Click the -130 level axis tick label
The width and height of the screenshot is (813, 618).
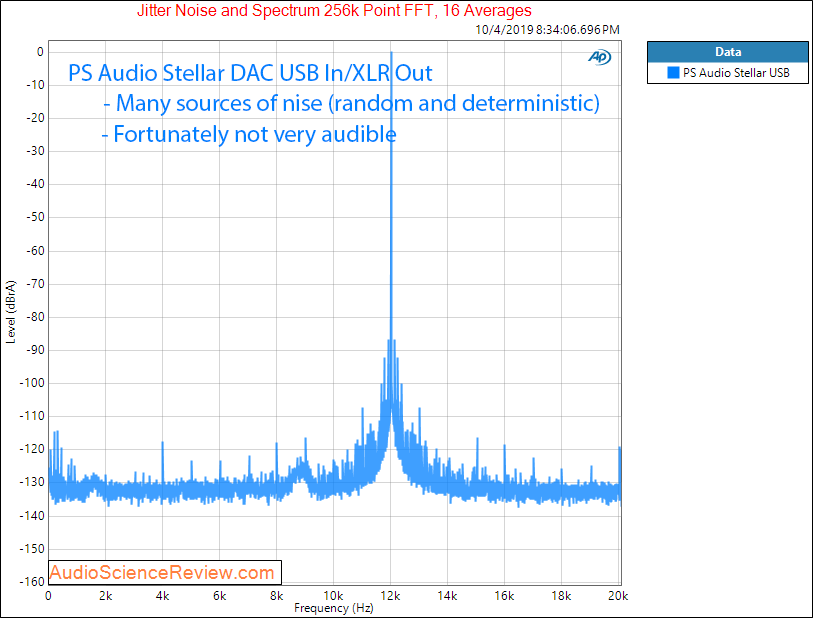coord(32,482)
